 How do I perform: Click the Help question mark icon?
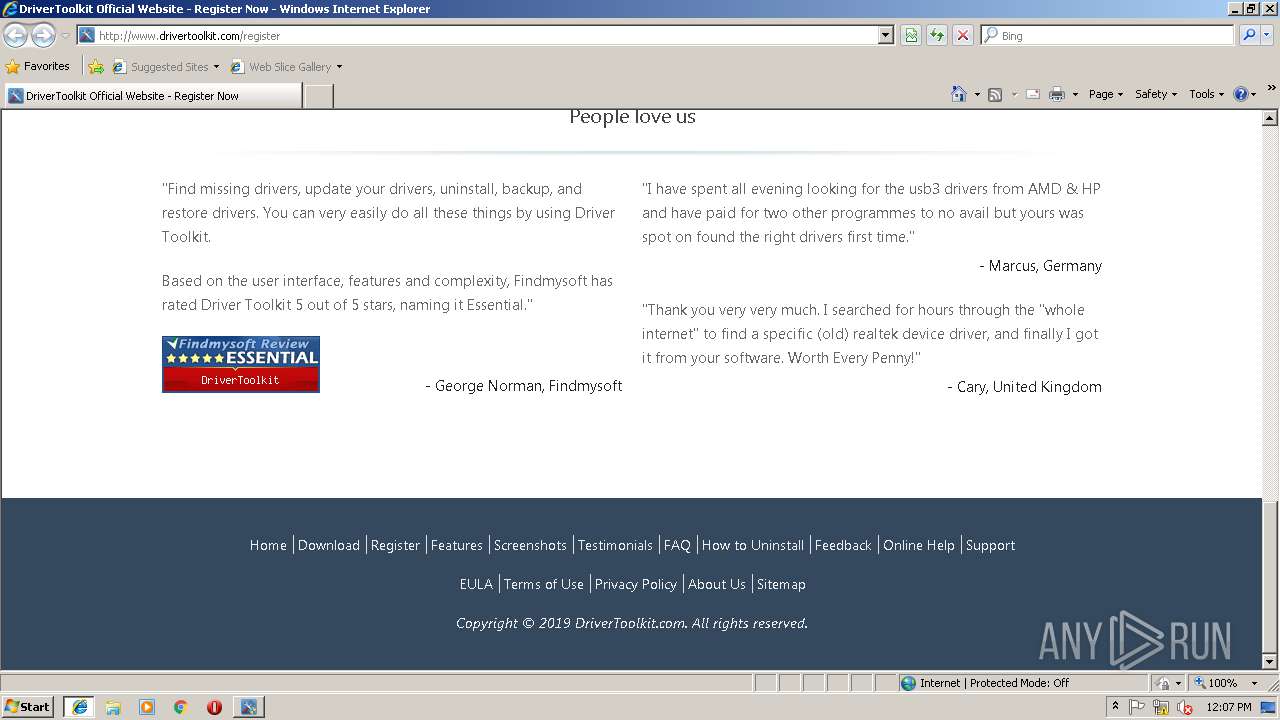click(x=1241, y=94)
